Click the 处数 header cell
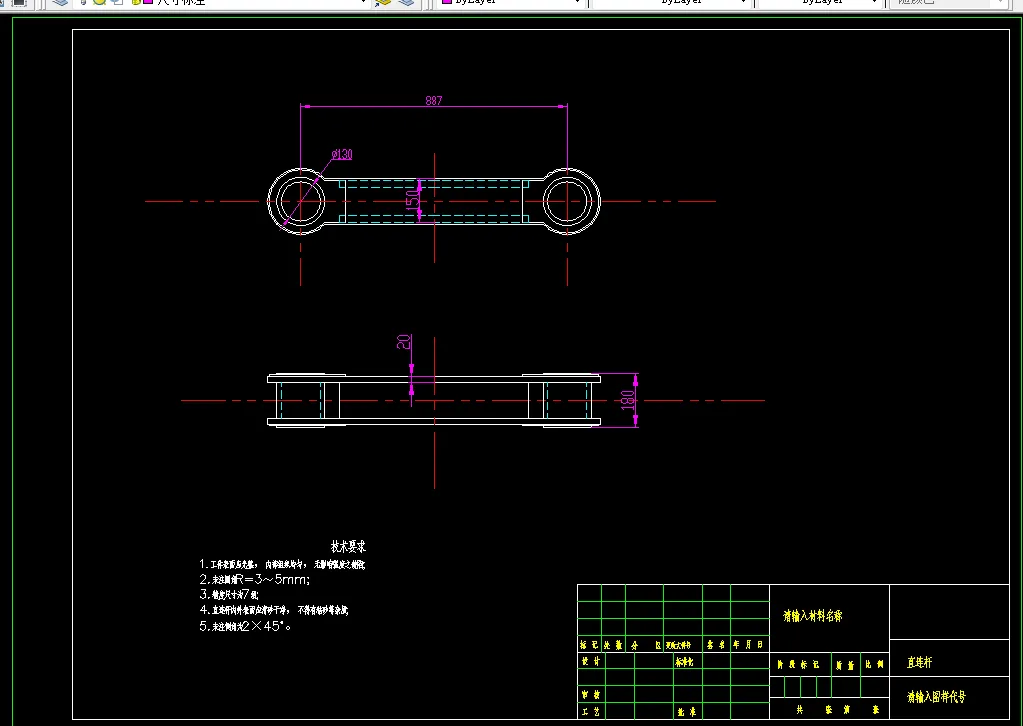Viewport: 1023px width, 726px height. [x=613, y=644]
